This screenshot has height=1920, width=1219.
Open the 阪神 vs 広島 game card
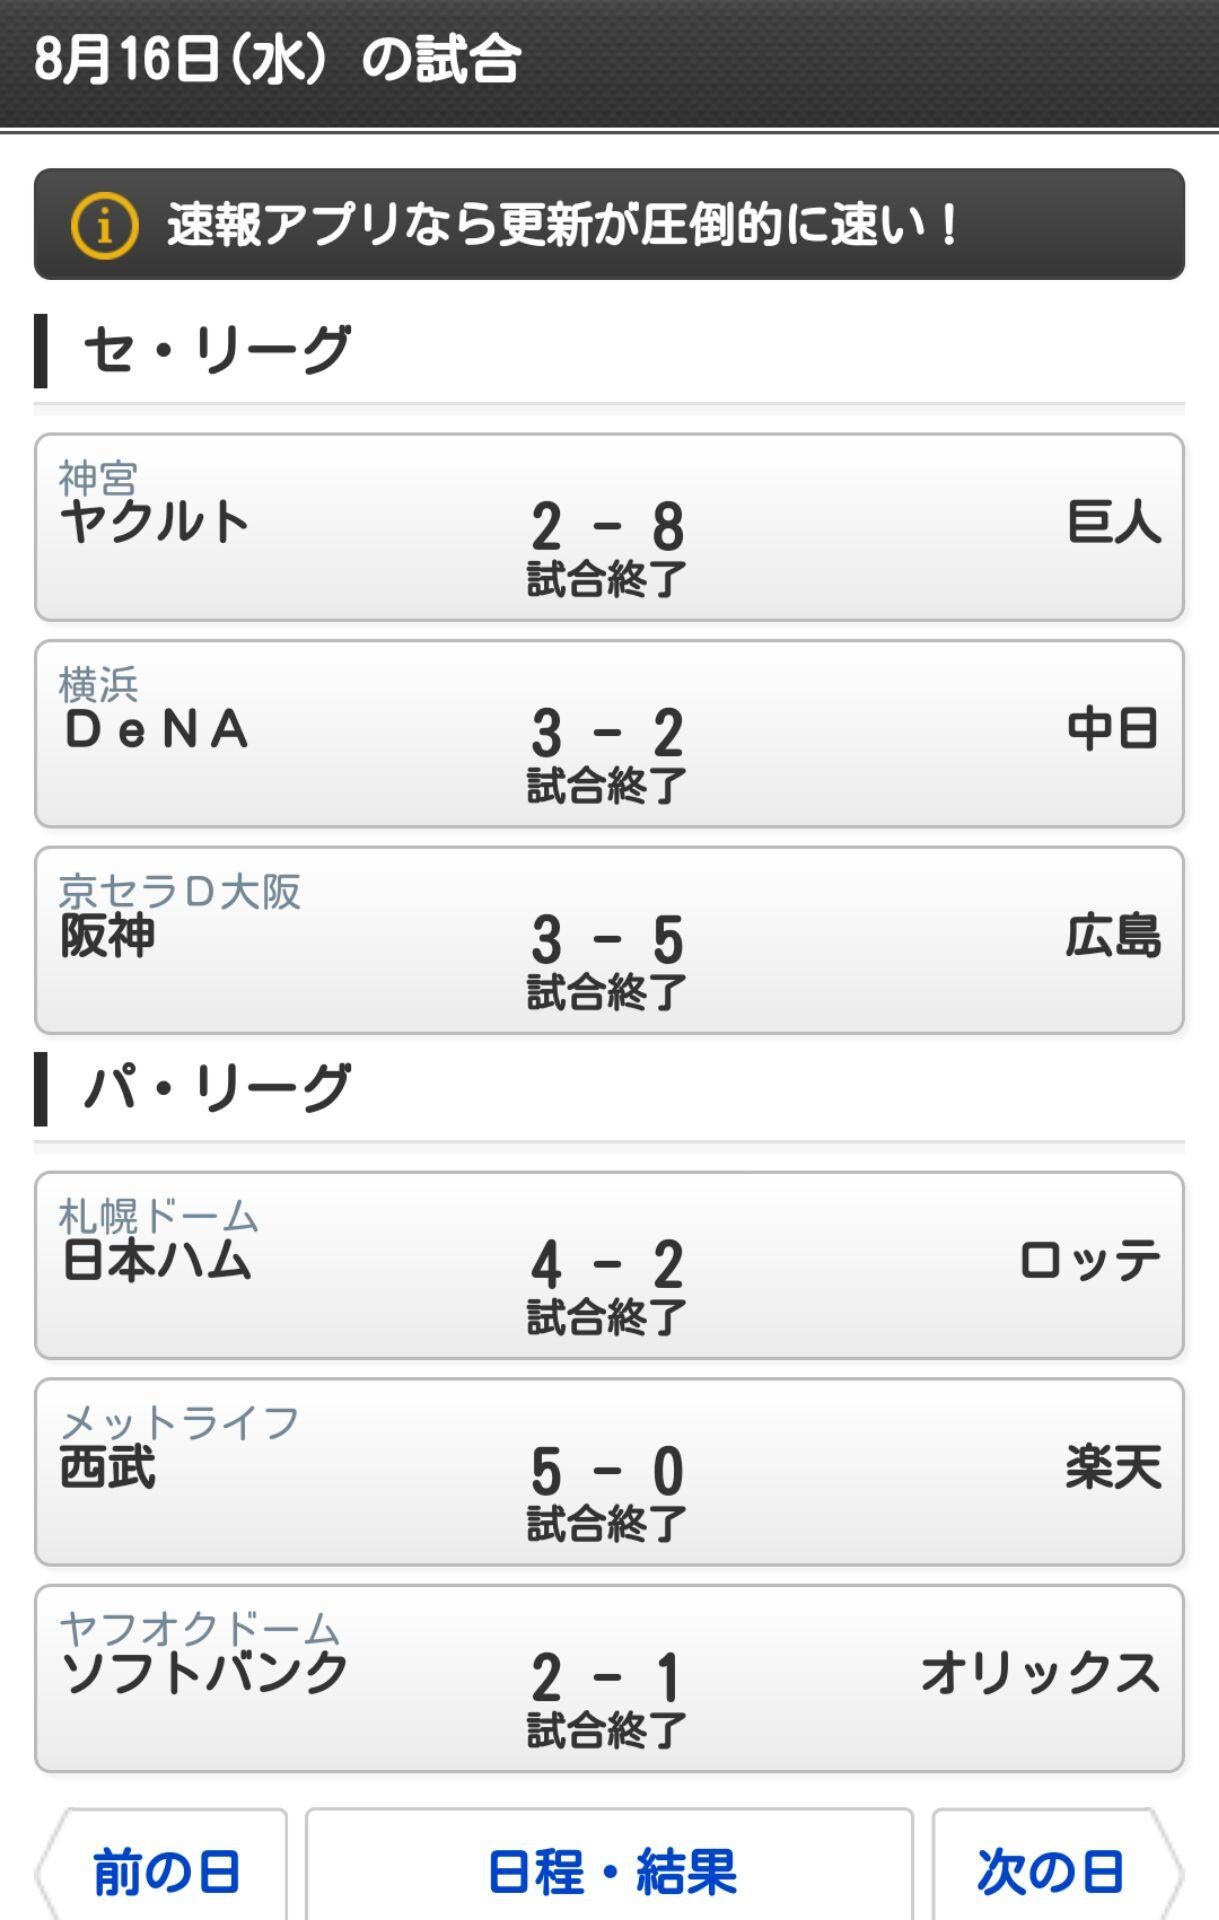609,940
